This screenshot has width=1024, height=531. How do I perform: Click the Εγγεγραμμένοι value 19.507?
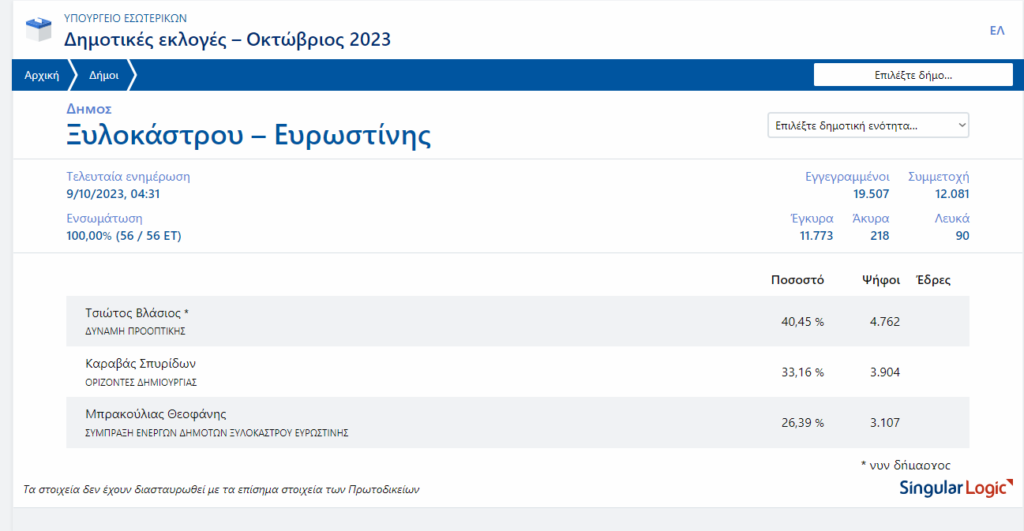[871, 194]
